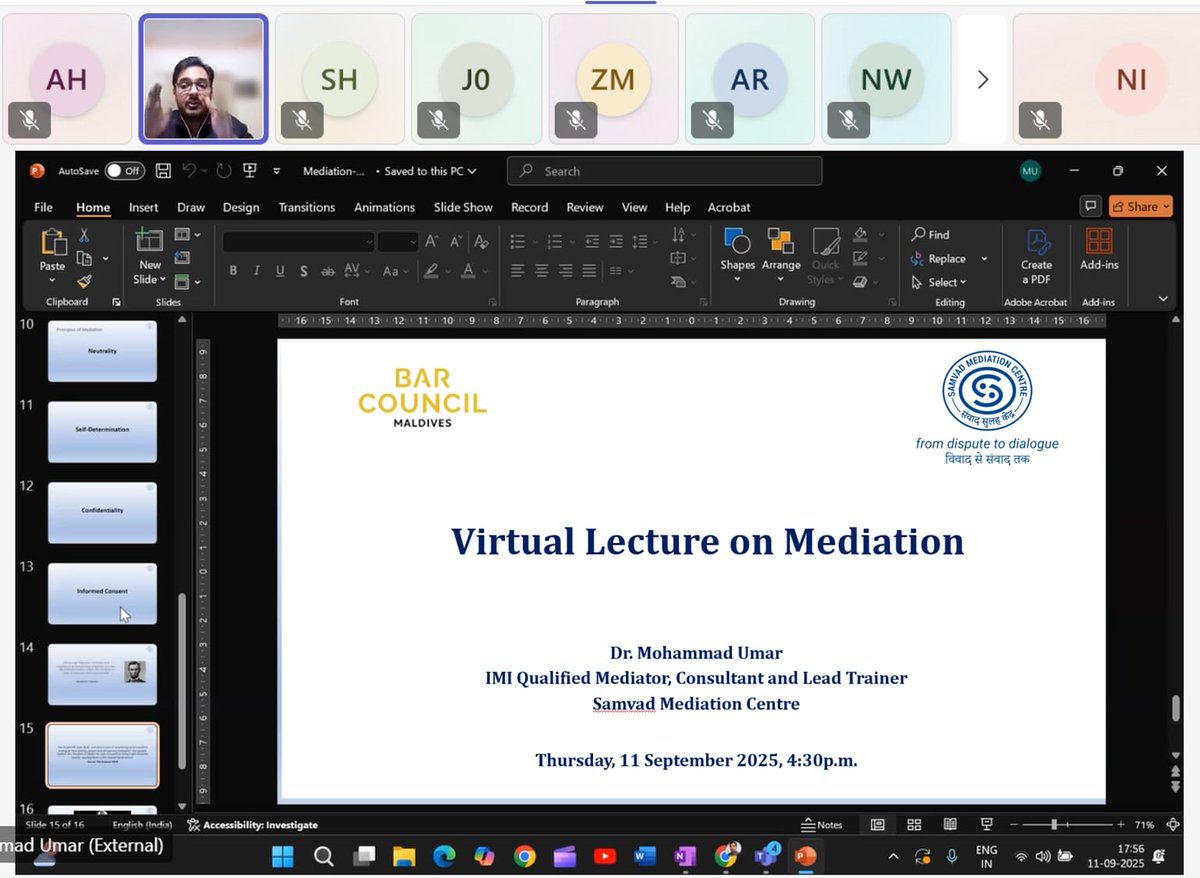Apply justify paragraph alignment
The height and width of the screenshot is (878, 1200).
pos(590,270)
